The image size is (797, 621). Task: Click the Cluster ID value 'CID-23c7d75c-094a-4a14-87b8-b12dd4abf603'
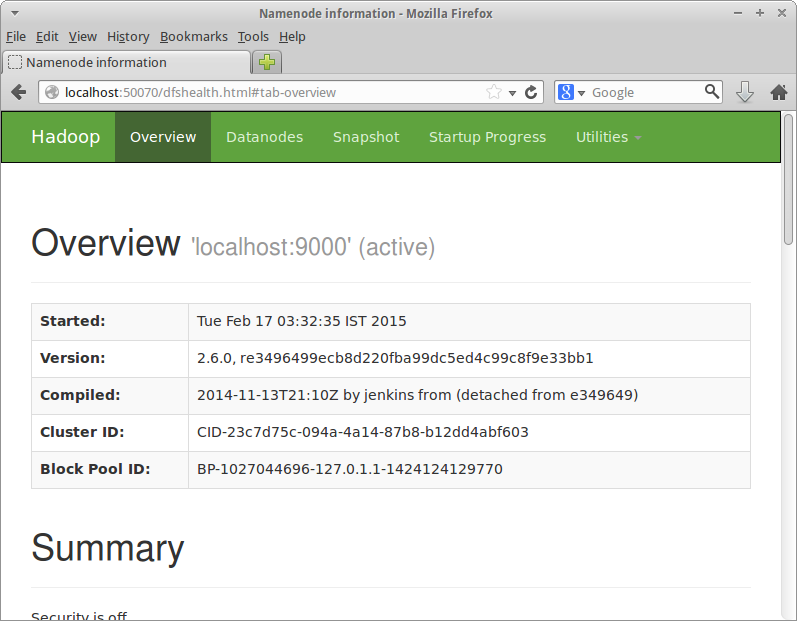tap(362, 432)
